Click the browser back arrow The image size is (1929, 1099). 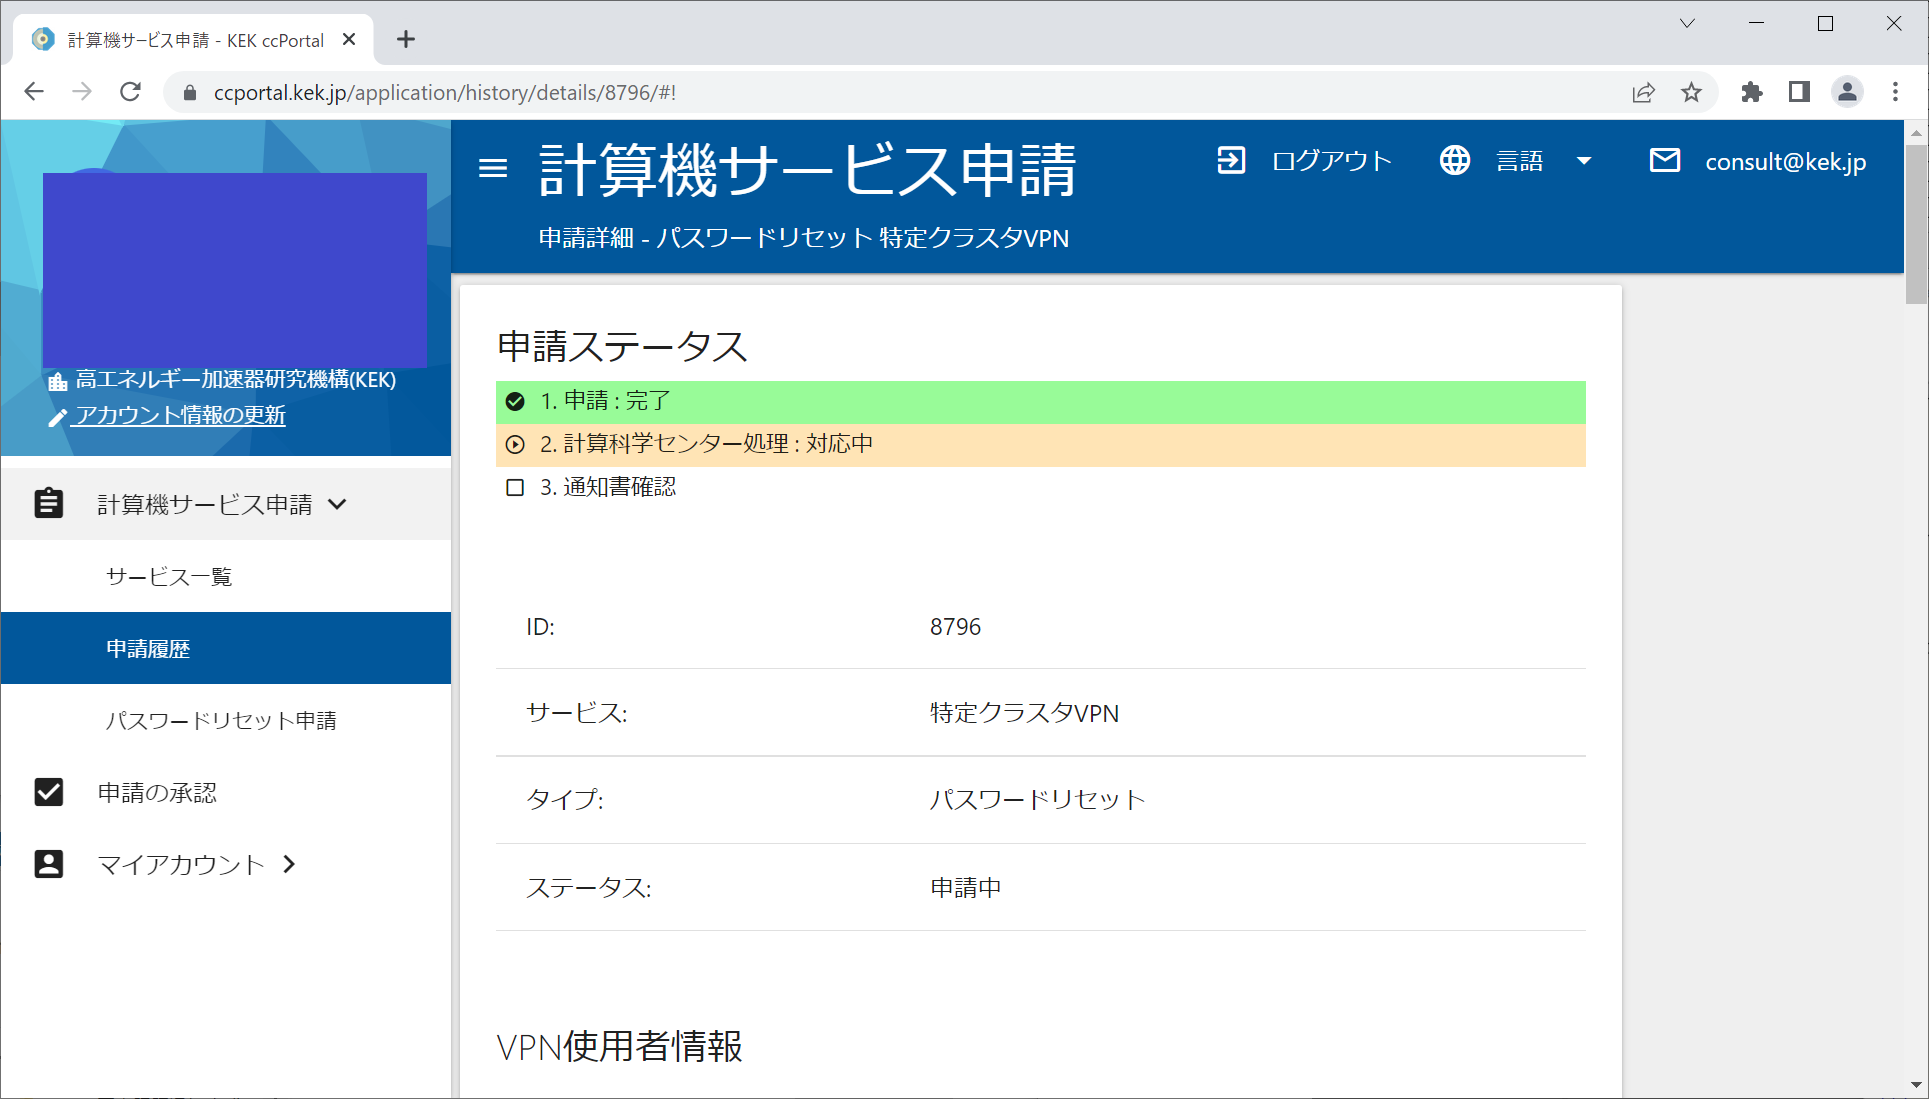[x=34, y=92]
